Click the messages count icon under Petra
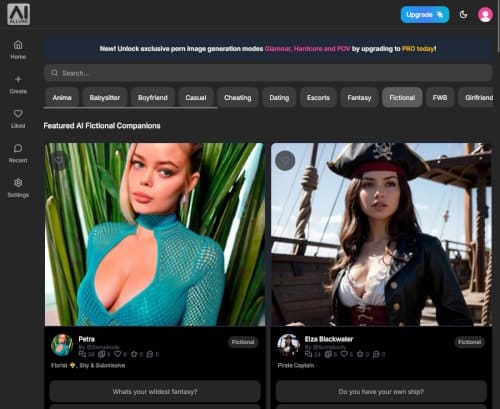 [x=102, y=354]
